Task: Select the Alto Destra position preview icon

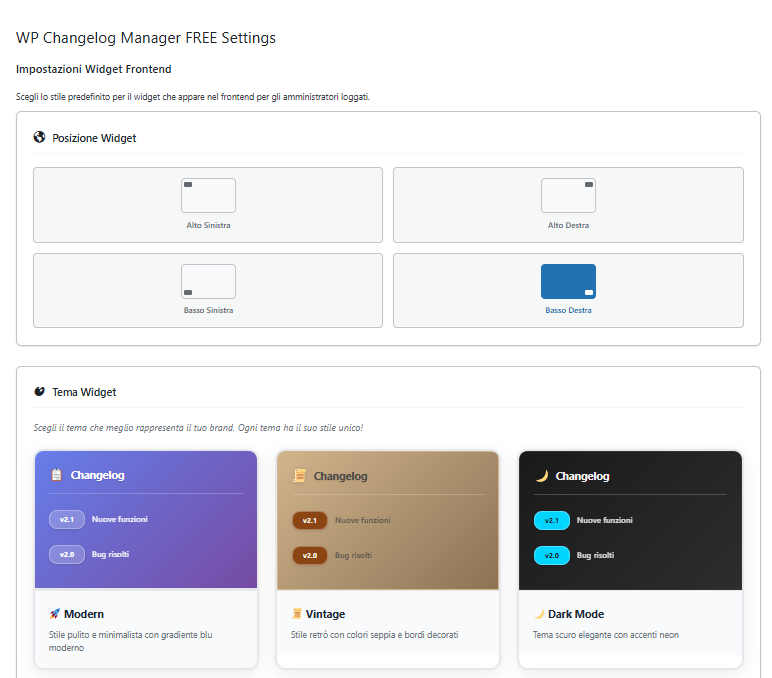Action: pyautogui.click(x=568, y=195)
